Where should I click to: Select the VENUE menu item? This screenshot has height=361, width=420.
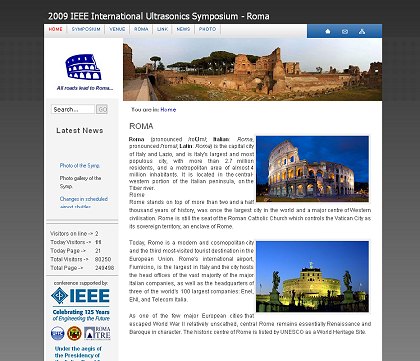coord(117,29)
